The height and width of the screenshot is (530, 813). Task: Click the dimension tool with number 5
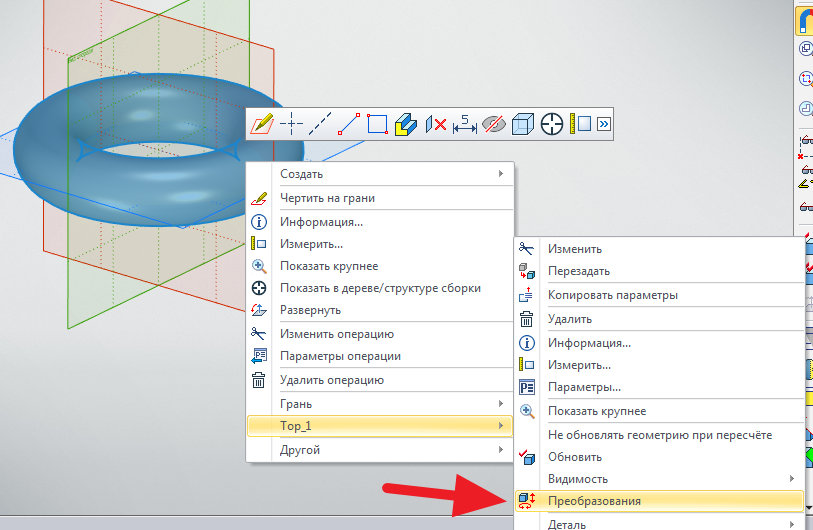pos(464,124)
